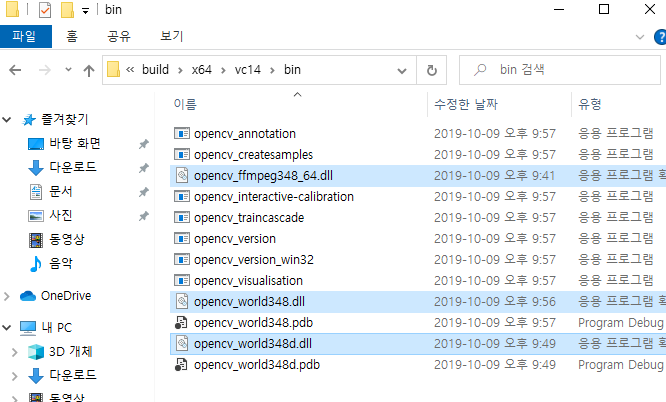Open 음악 in the navigation pane

(61, 263)
